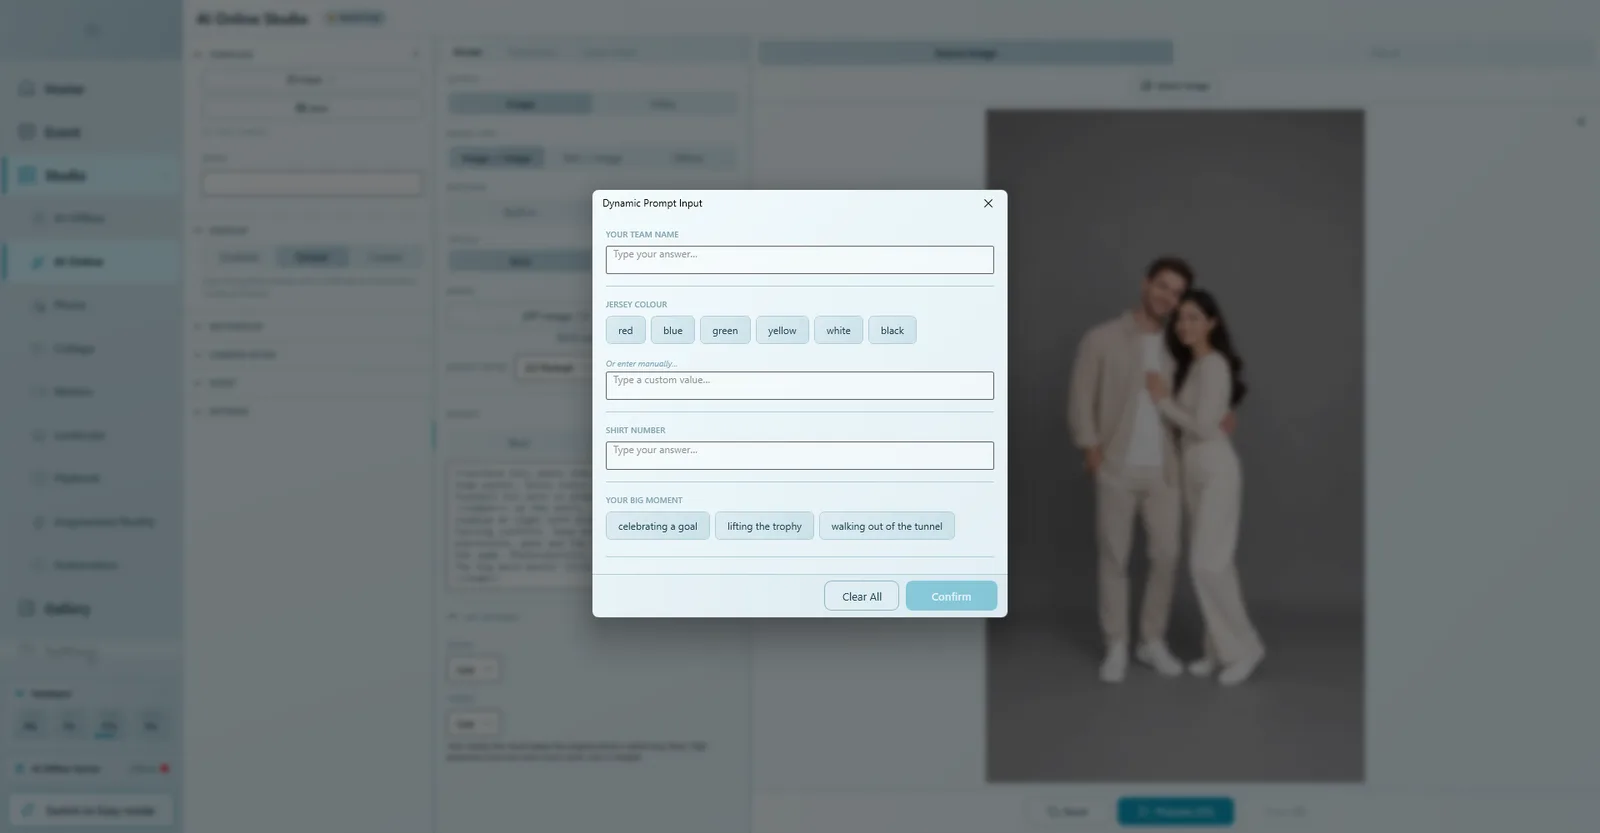Click the 'YOUR TEAM NAME' label

click(642, 235)
